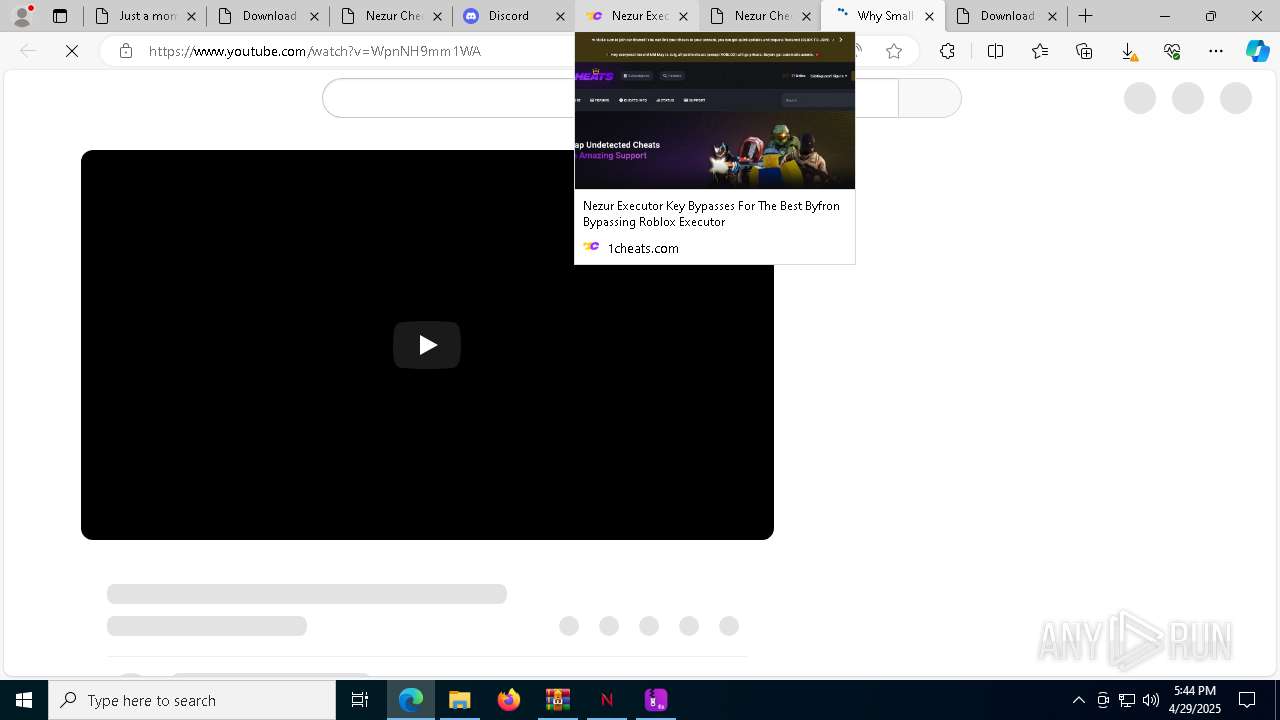Add this page to favorites star
The width and height of the screenshot is (1280, 720).
pyautogui.click(x=894, y=51)
